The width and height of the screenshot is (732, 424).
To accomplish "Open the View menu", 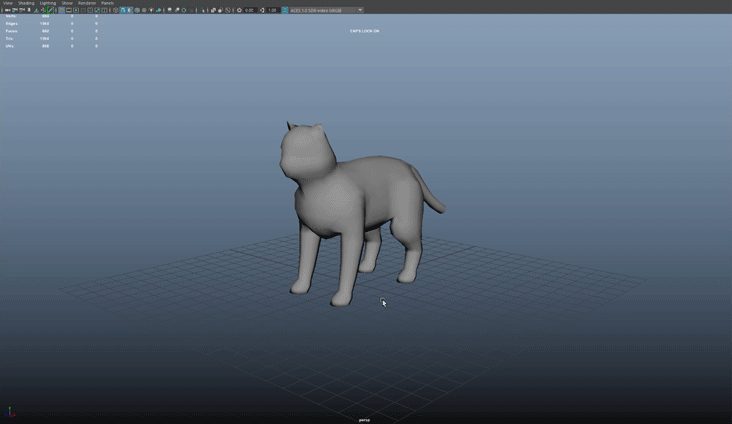I will [x=8, y=3].
